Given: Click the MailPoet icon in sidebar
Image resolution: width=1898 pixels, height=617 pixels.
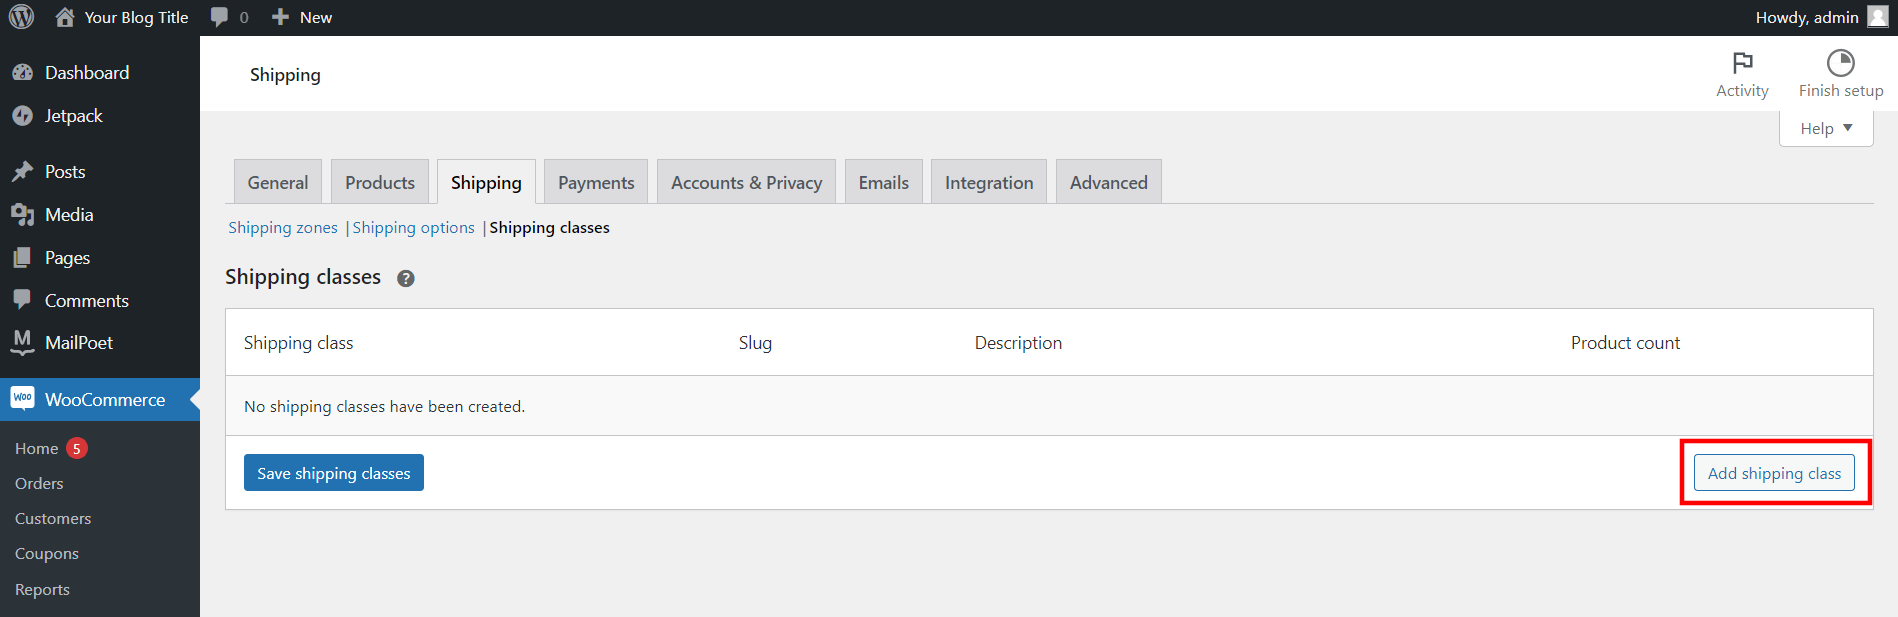Looking at the screenshot, I should 22,342.
